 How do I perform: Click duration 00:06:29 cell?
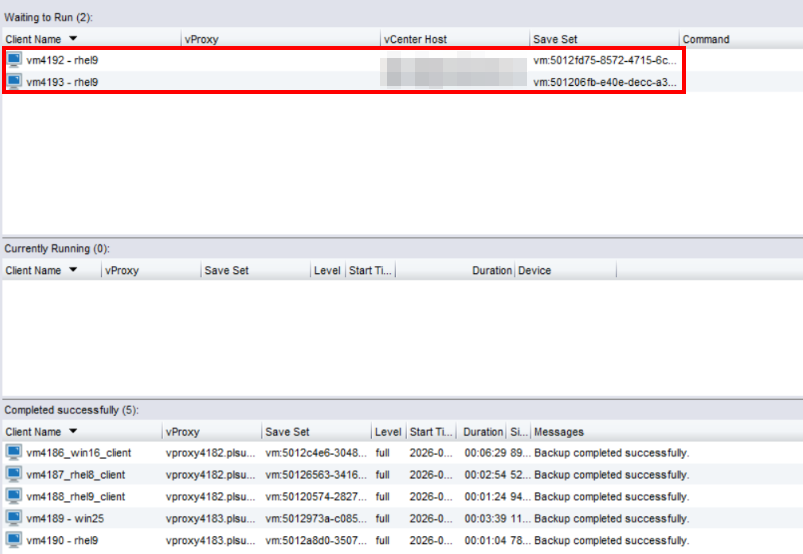pos(485,453)
